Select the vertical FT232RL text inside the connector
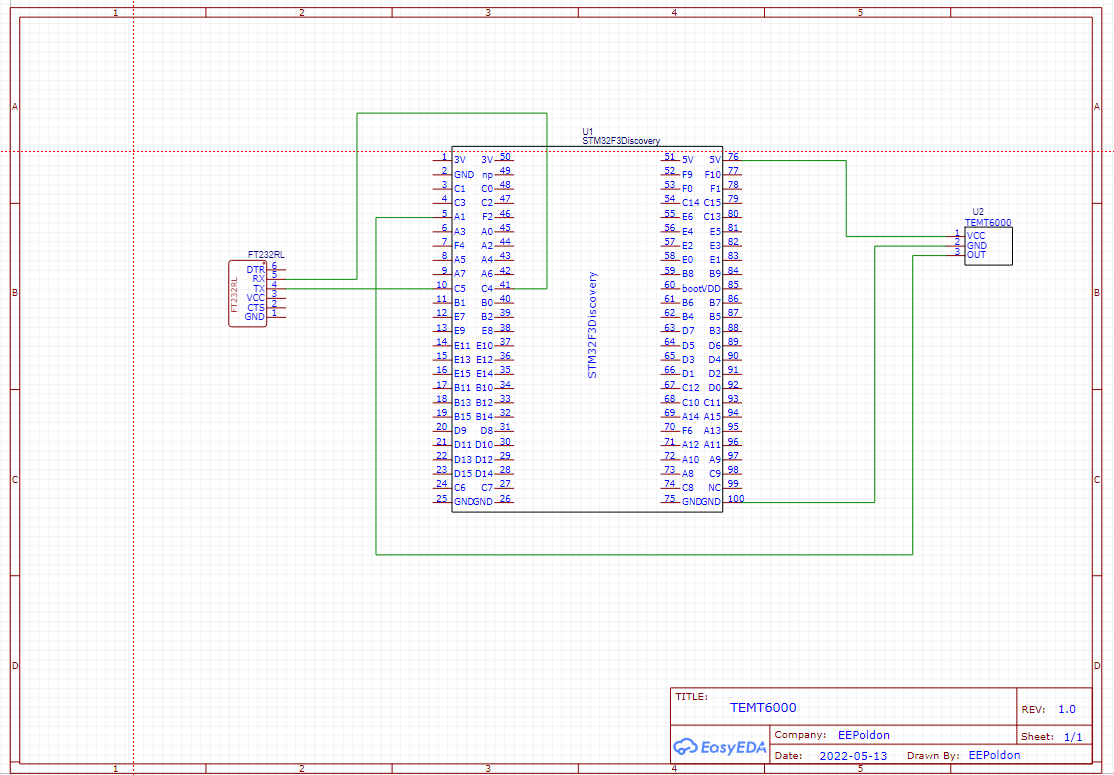 click(234, 294)
